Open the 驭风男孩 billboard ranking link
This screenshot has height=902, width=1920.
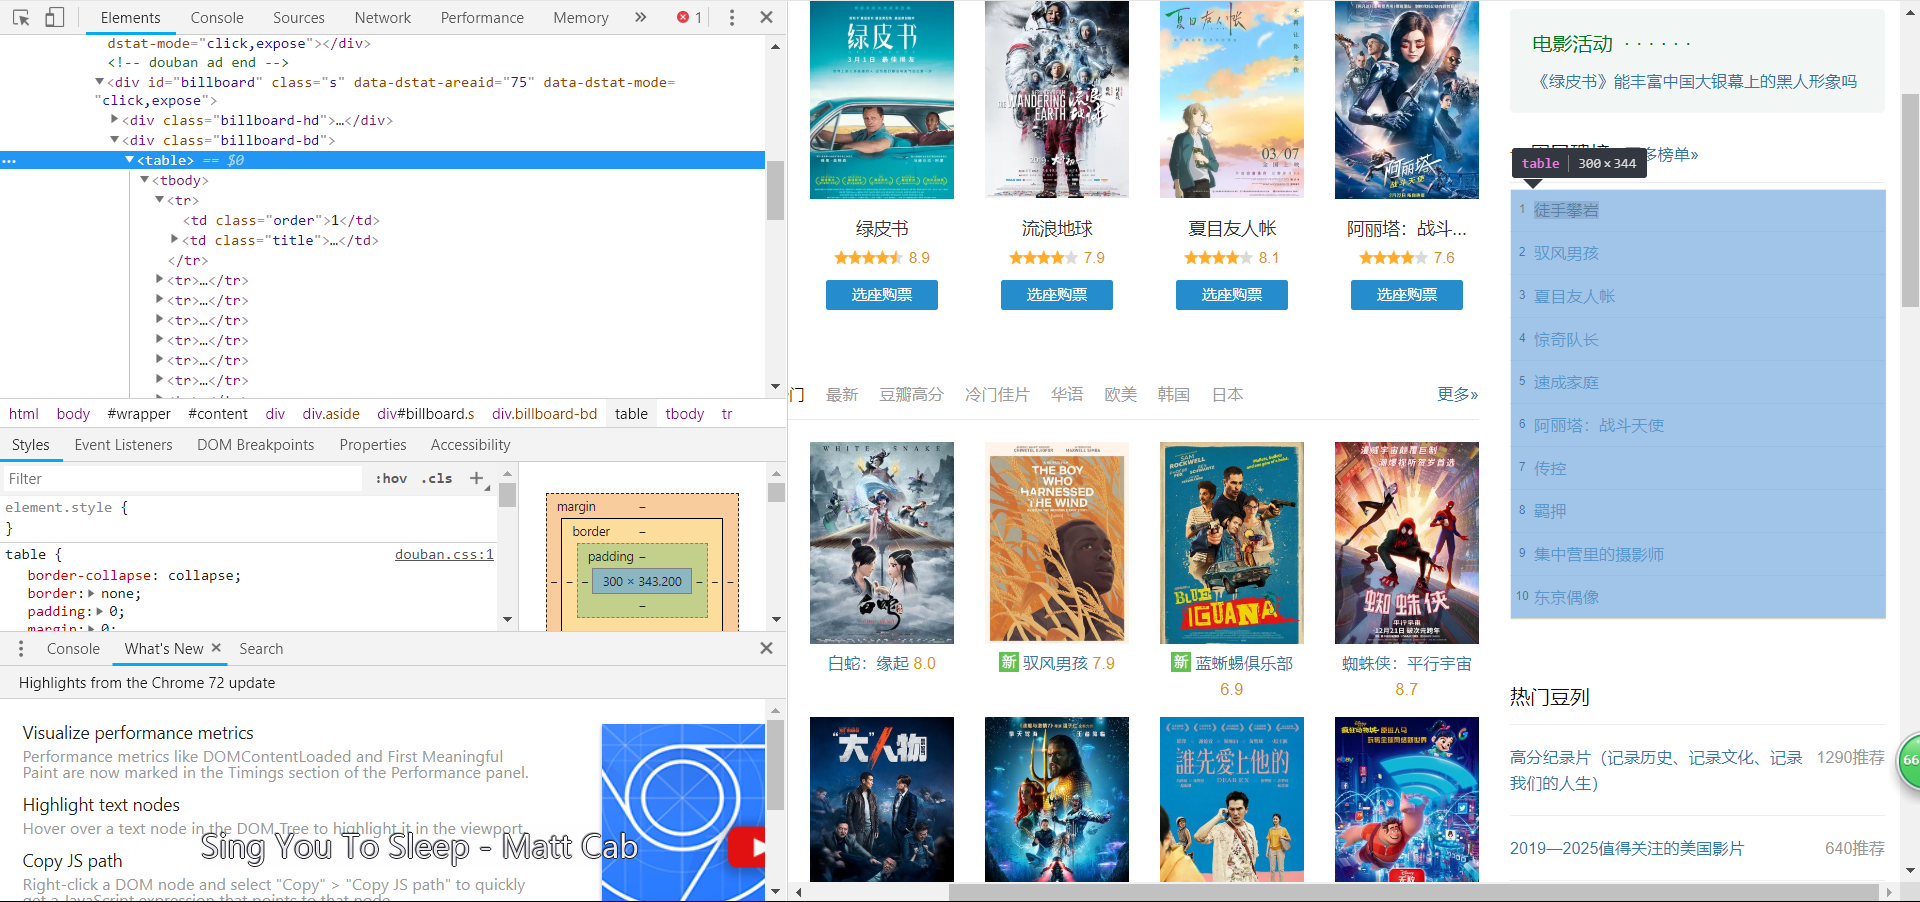(x=1566, y=253)
